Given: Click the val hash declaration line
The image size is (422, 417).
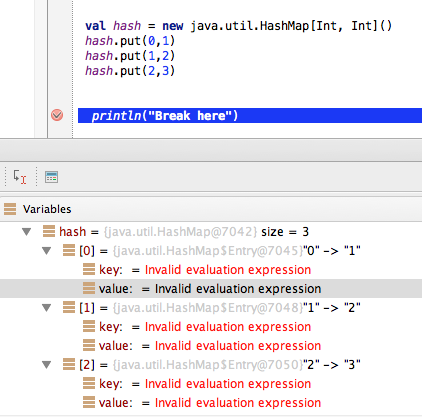Looking at the screenshot, I should click(x=239, y=26).
